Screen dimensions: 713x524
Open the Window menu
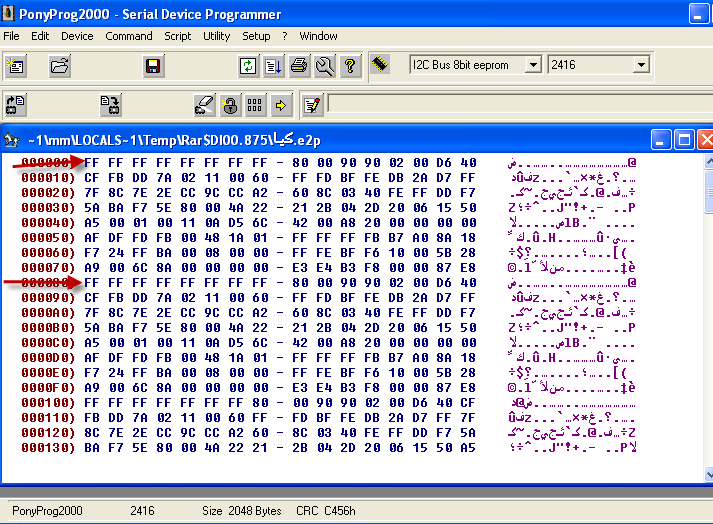click(318, 36)
